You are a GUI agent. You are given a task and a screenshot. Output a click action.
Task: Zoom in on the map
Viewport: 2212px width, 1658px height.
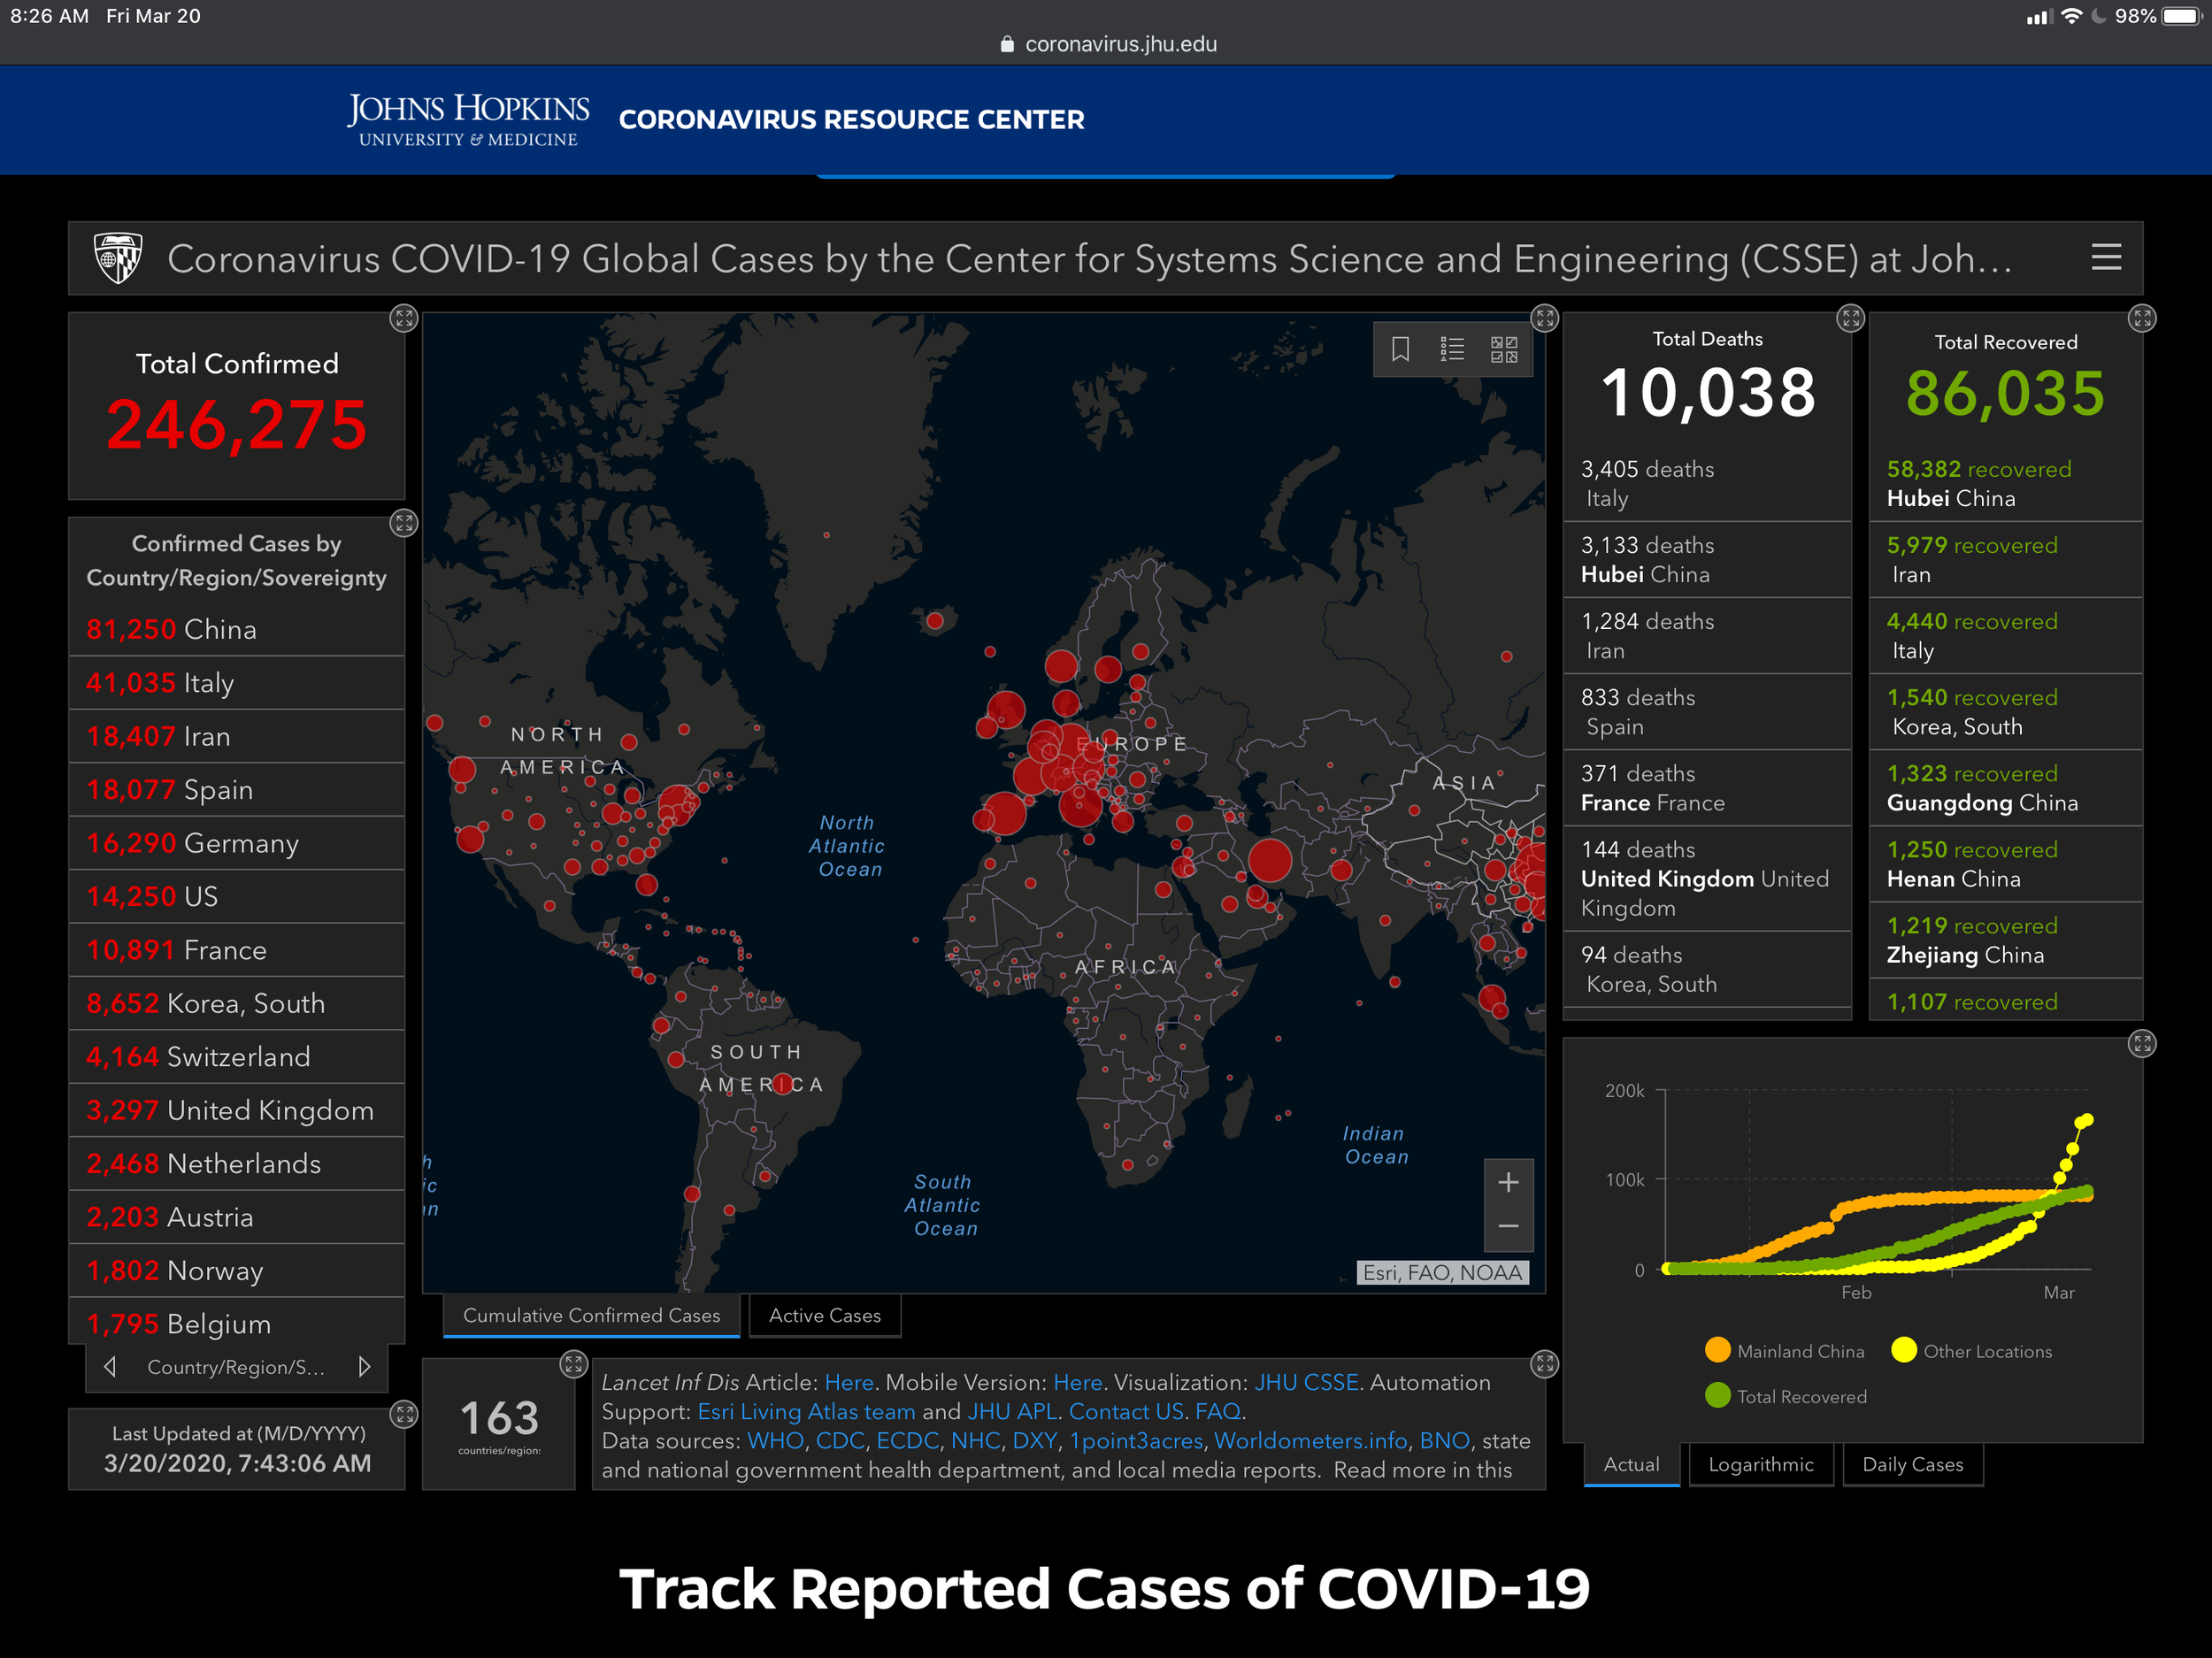click(x=1508, y=1182)
